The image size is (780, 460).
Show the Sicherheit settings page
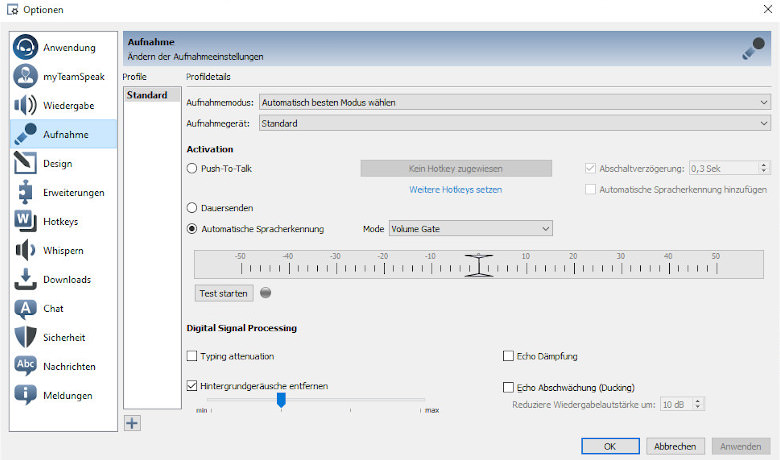pyautogui.click(x=64, y=337)
